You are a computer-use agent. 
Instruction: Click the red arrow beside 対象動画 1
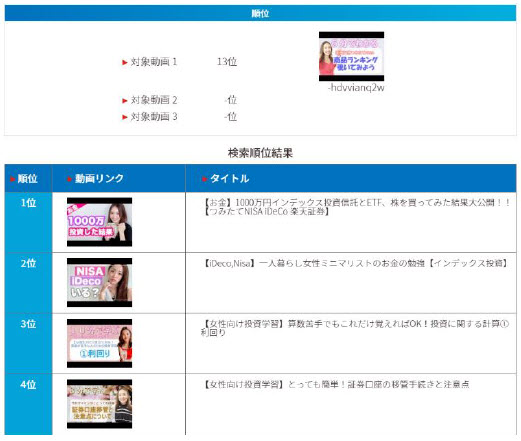(x=125, y=62)
